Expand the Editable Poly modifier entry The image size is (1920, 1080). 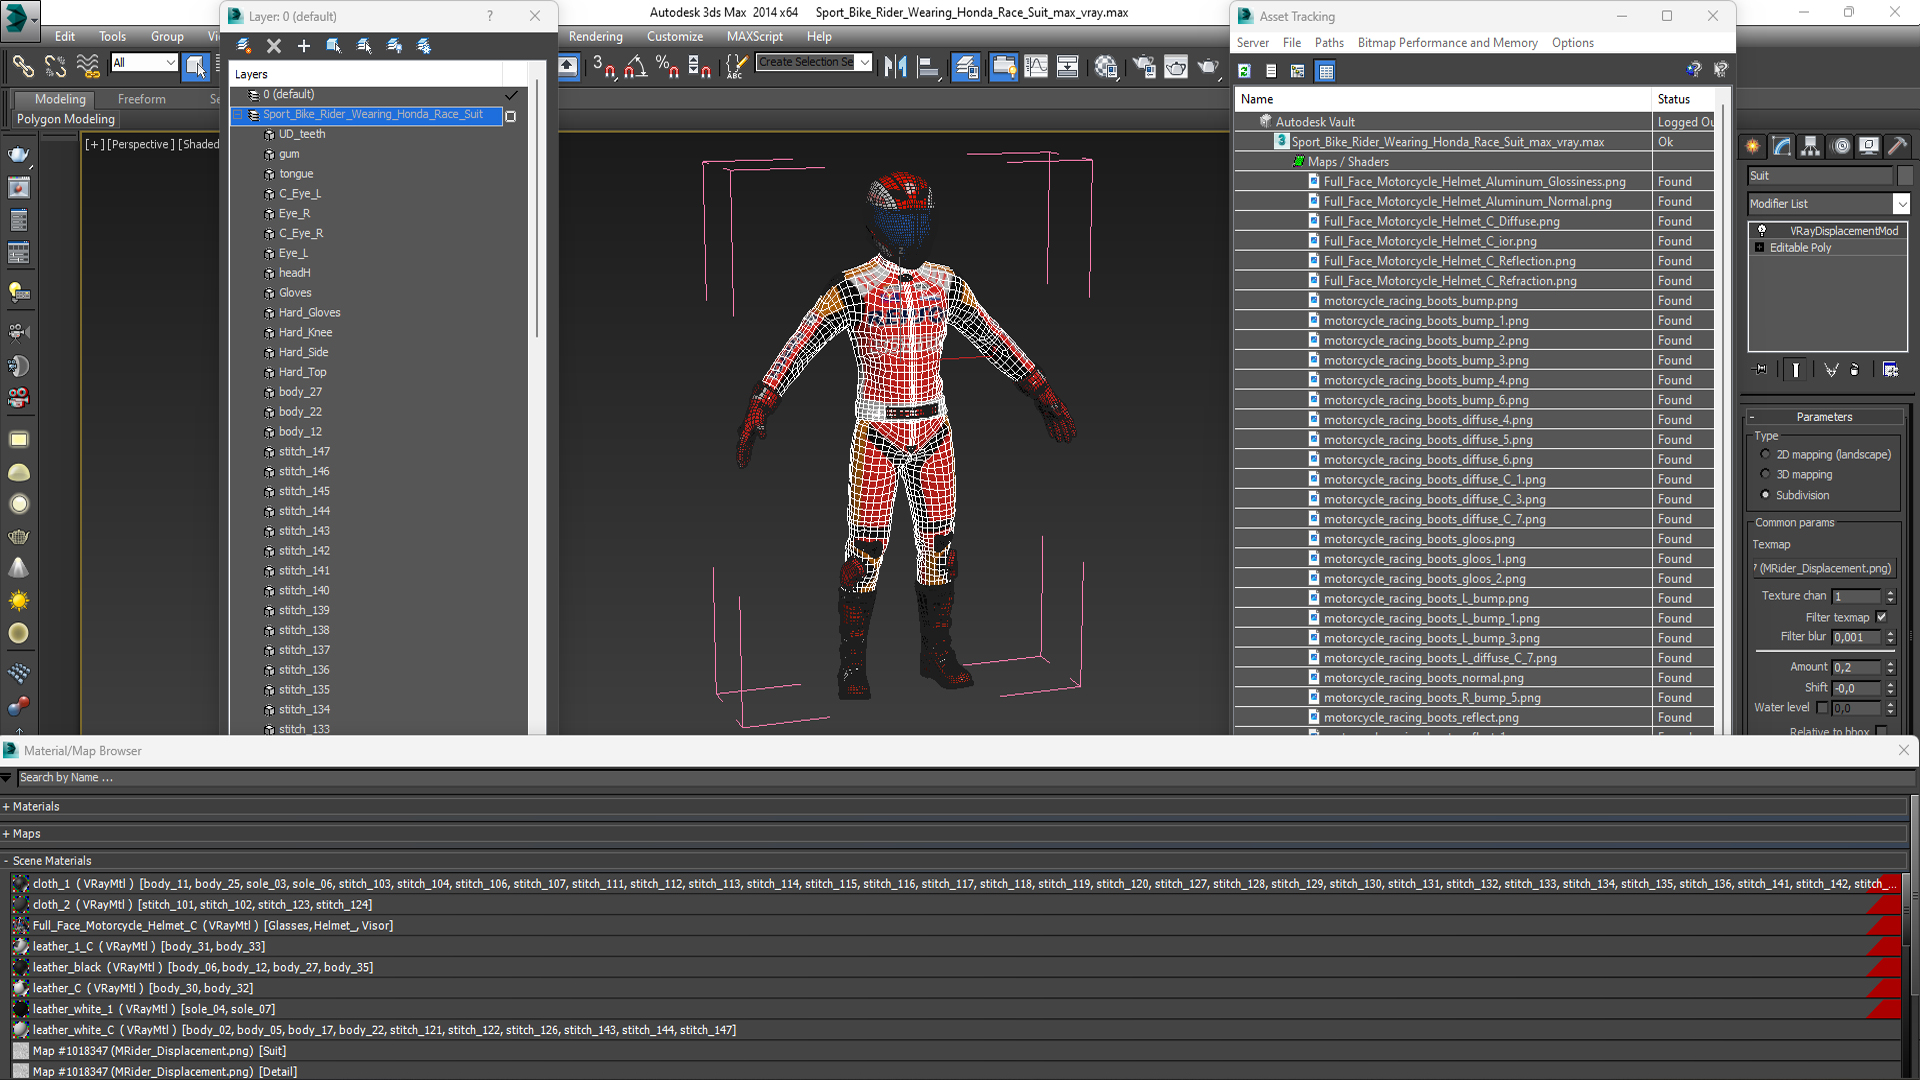[1759, 247]
